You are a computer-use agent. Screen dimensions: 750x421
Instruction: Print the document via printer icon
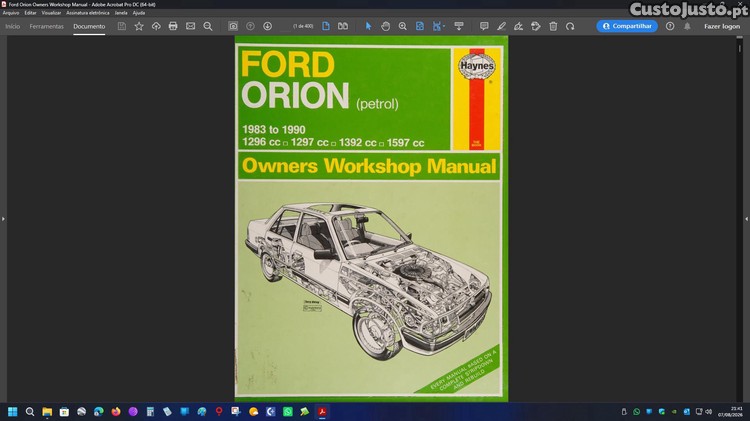pos(173,26)
